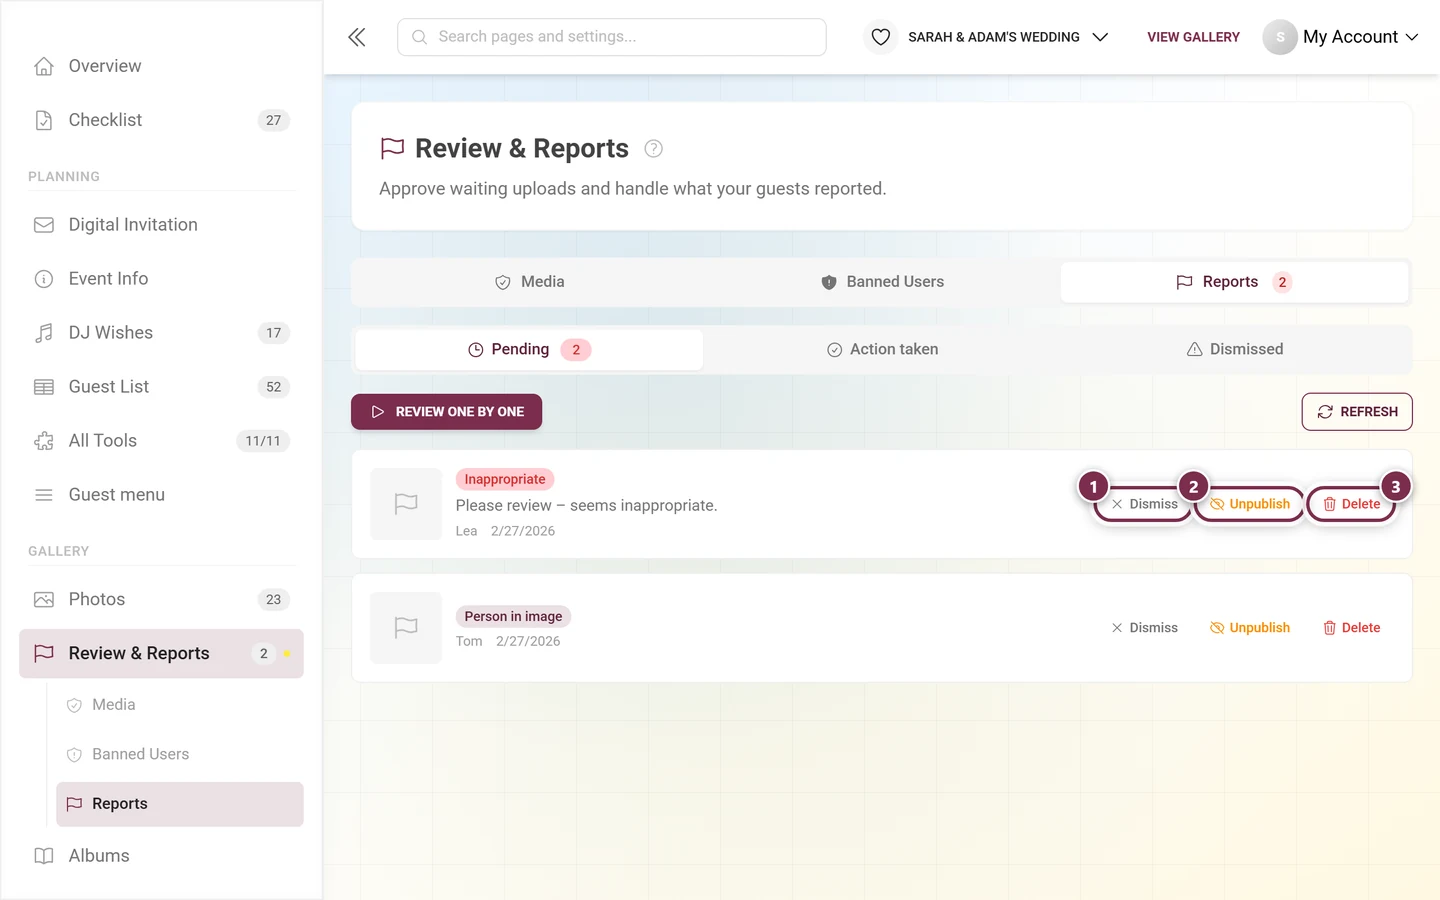Click the Person in image tag
1440x900 pixels.
pos(513,617)
